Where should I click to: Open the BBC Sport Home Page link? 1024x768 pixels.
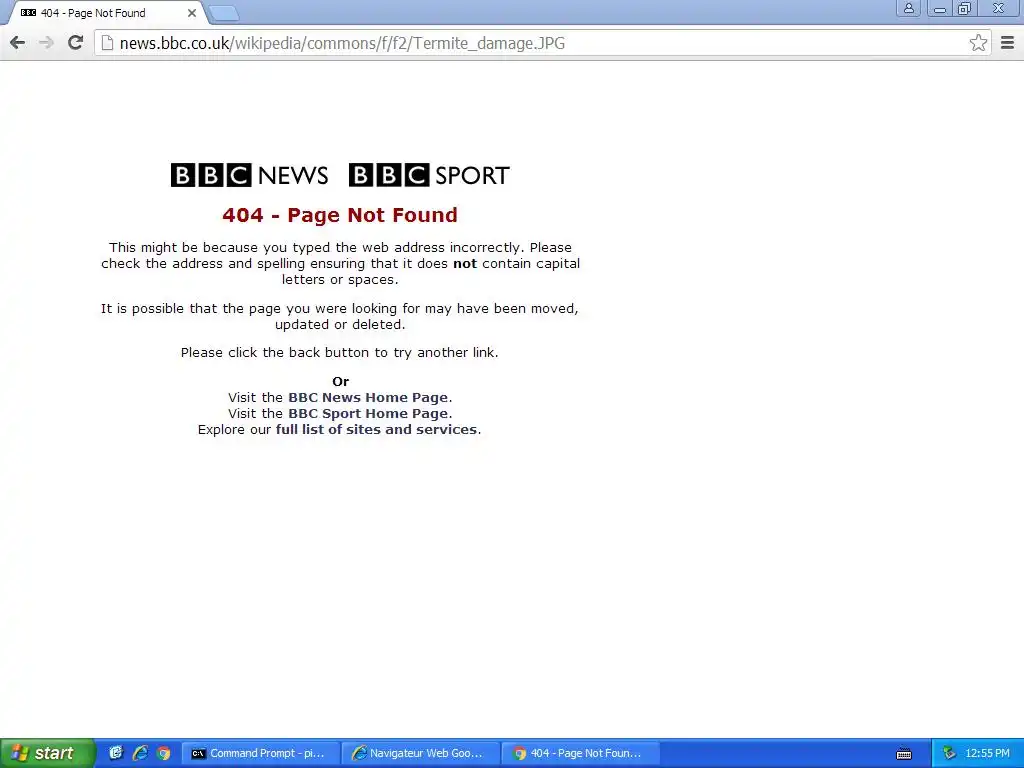(x=368, y=413)
